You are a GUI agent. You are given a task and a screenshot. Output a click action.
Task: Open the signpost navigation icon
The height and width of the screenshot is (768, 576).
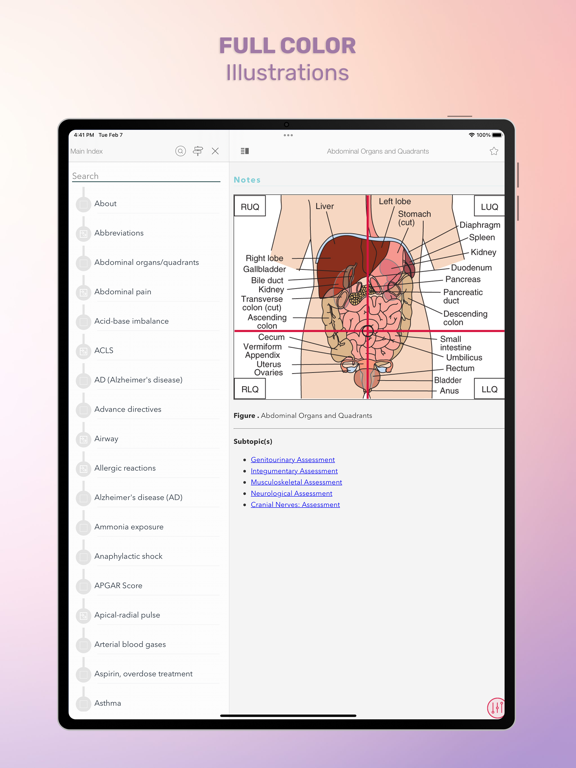pyautogui.click(x=198, y=151)
